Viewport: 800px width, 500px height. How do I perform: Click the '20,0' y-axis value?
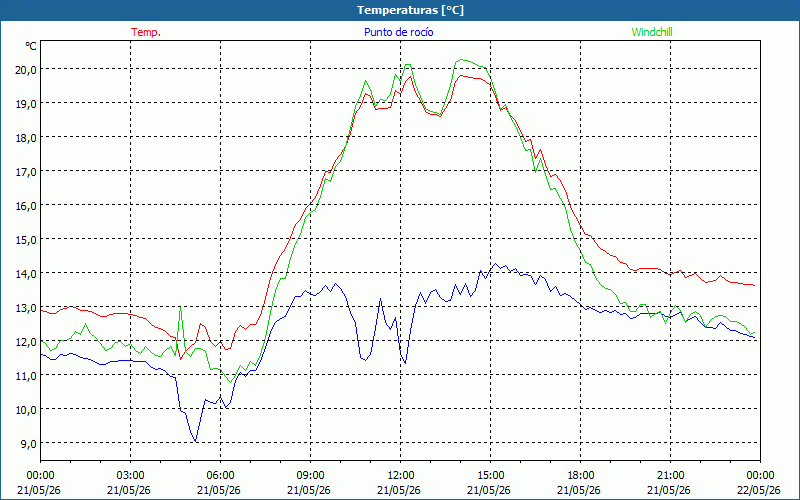(26, 70)
